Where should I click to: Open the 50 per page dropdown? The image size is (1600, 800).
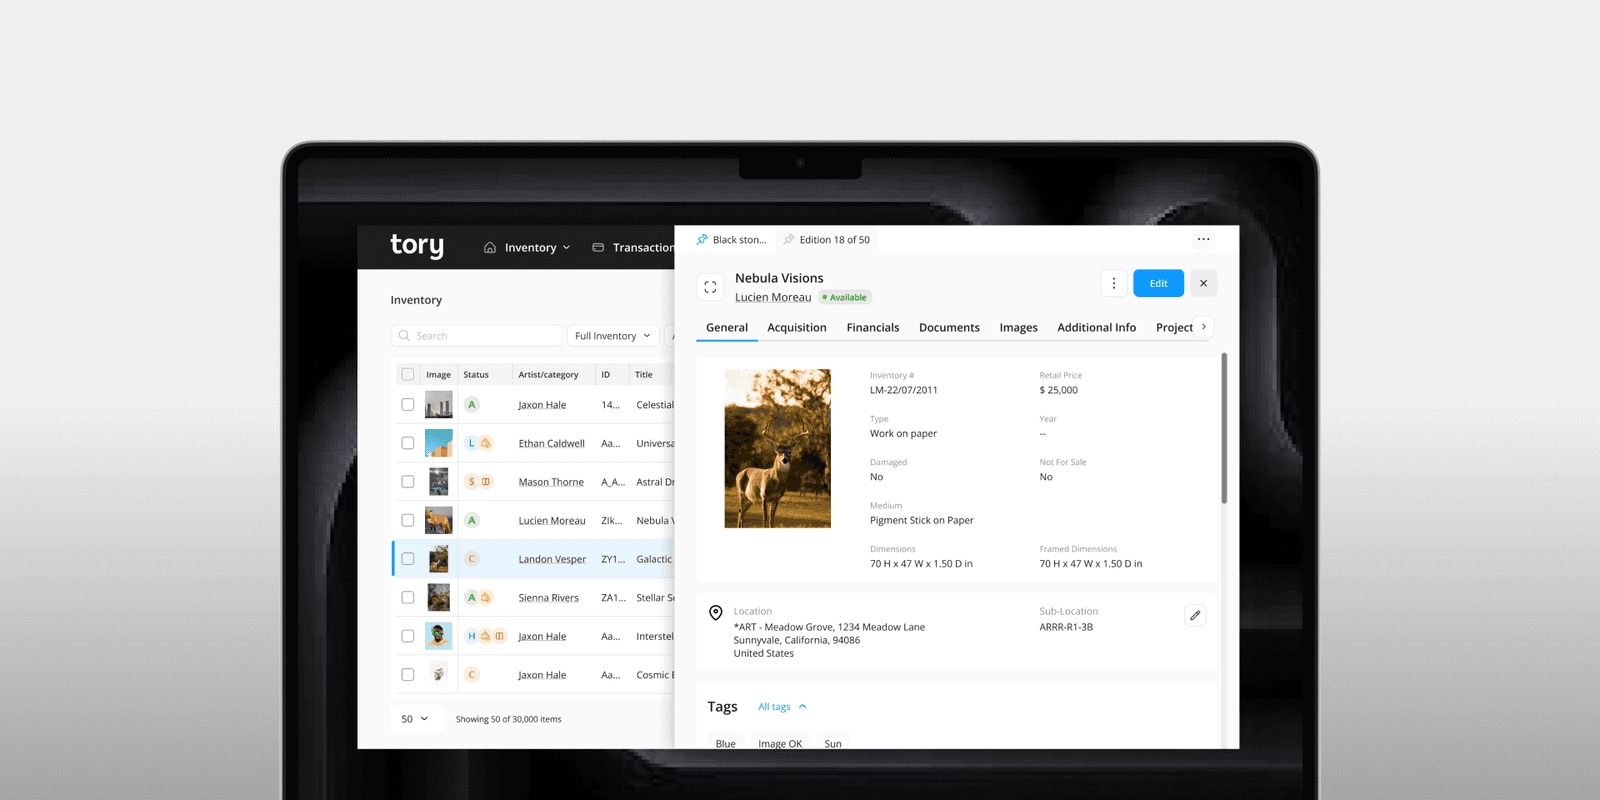(x=415, y=719)
